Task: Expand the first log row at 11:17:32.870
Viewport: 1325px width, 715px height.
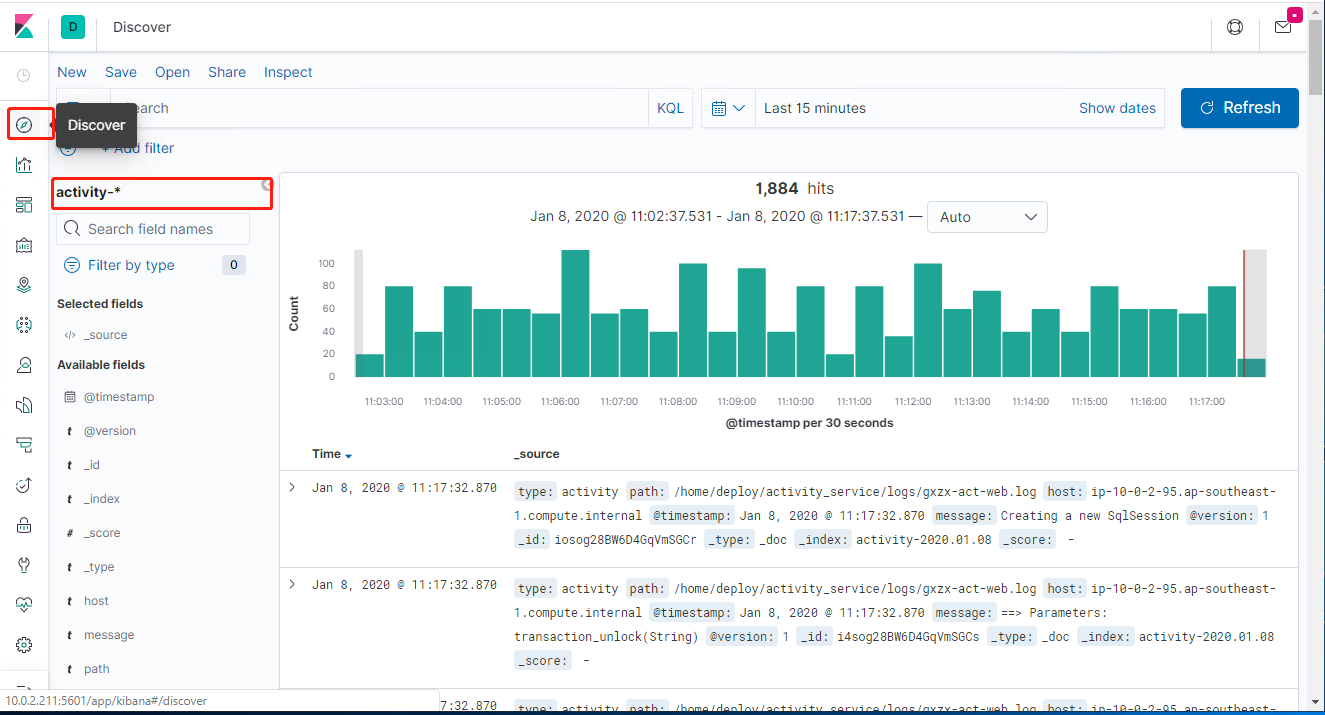Action: (x=292, y=487)
